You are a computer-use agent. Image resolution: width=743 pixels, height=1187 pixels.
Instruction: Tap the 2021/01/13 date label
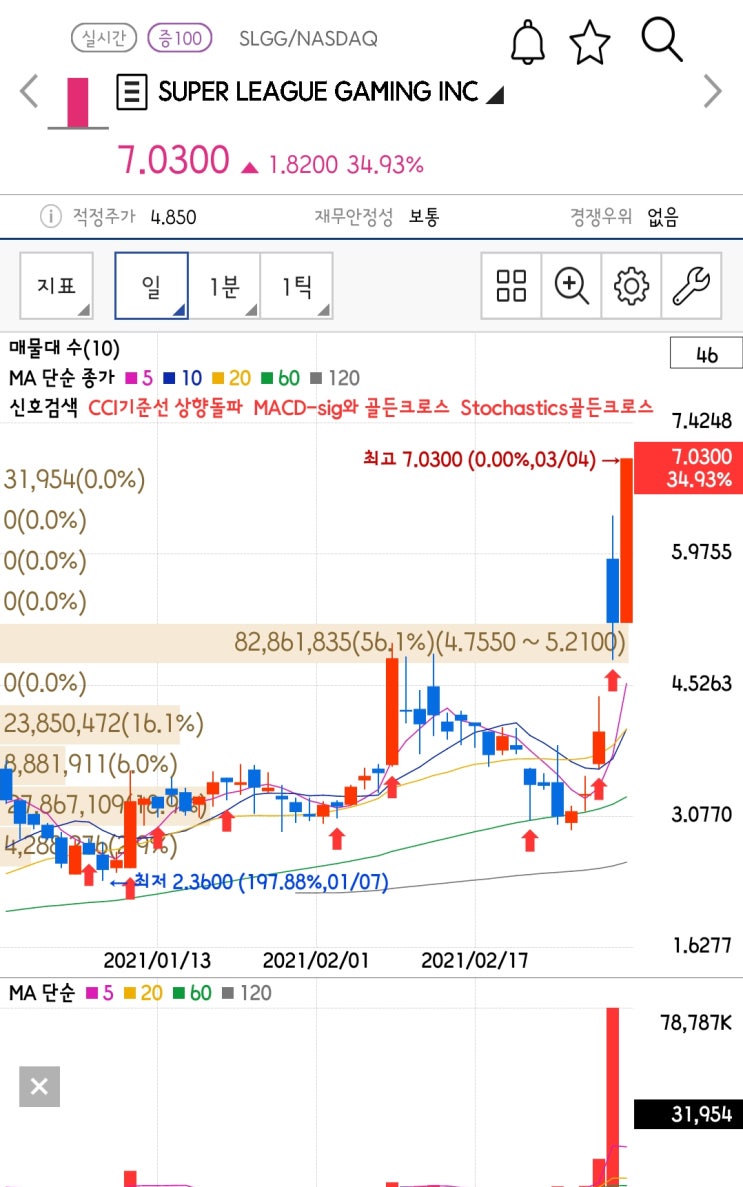click(157, 960)
